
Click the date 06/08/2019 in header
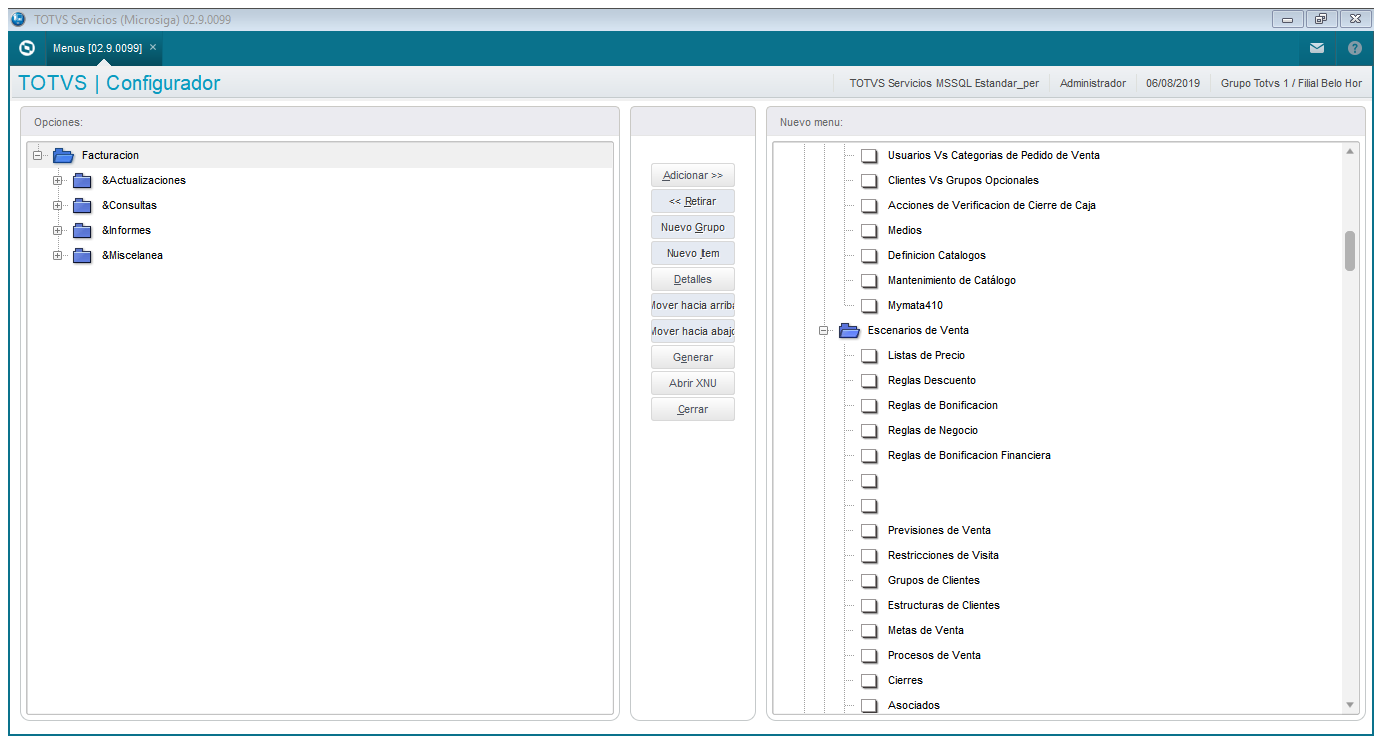click(1173, 83)
